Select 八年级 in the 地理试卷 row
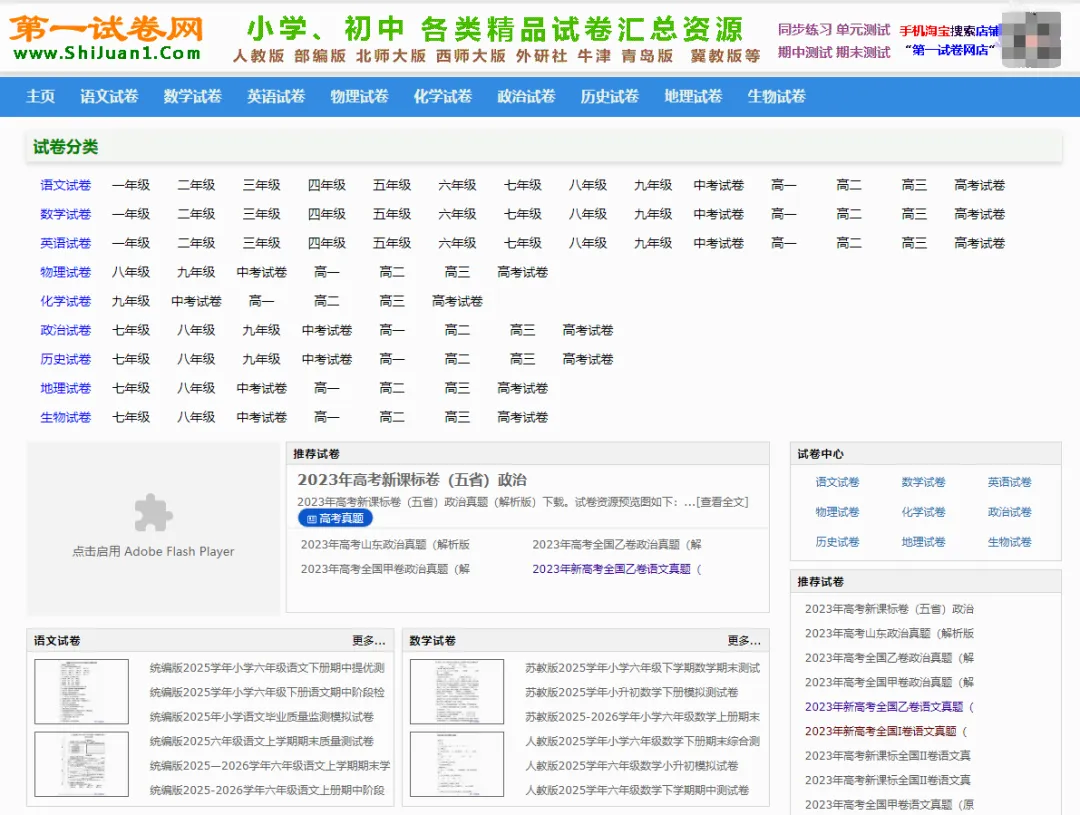Viewport: 1080px width, 815px height. [x=196, y=388]
